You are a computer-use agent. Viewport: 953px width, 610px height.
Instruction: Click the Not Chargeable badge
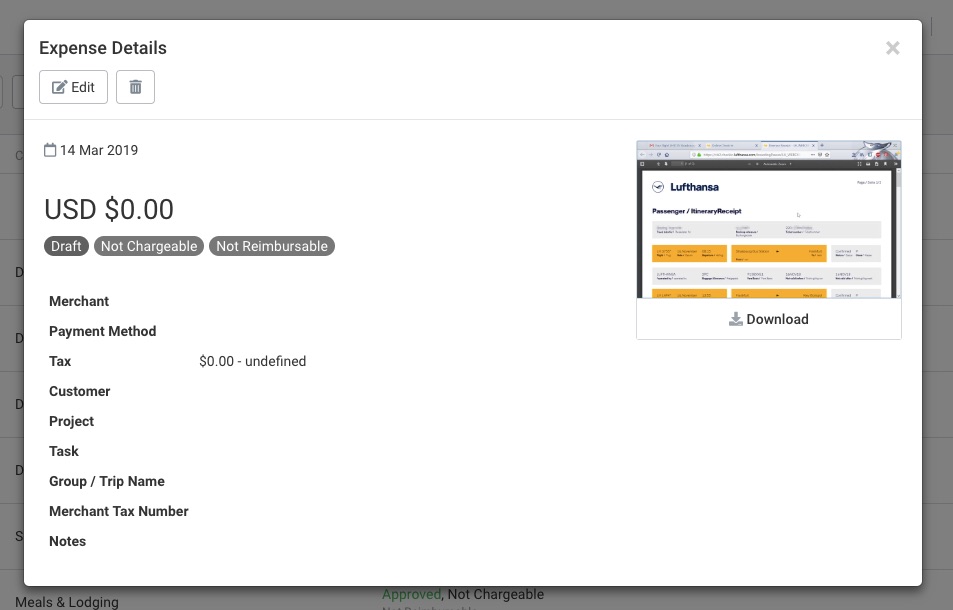[149, 246]
